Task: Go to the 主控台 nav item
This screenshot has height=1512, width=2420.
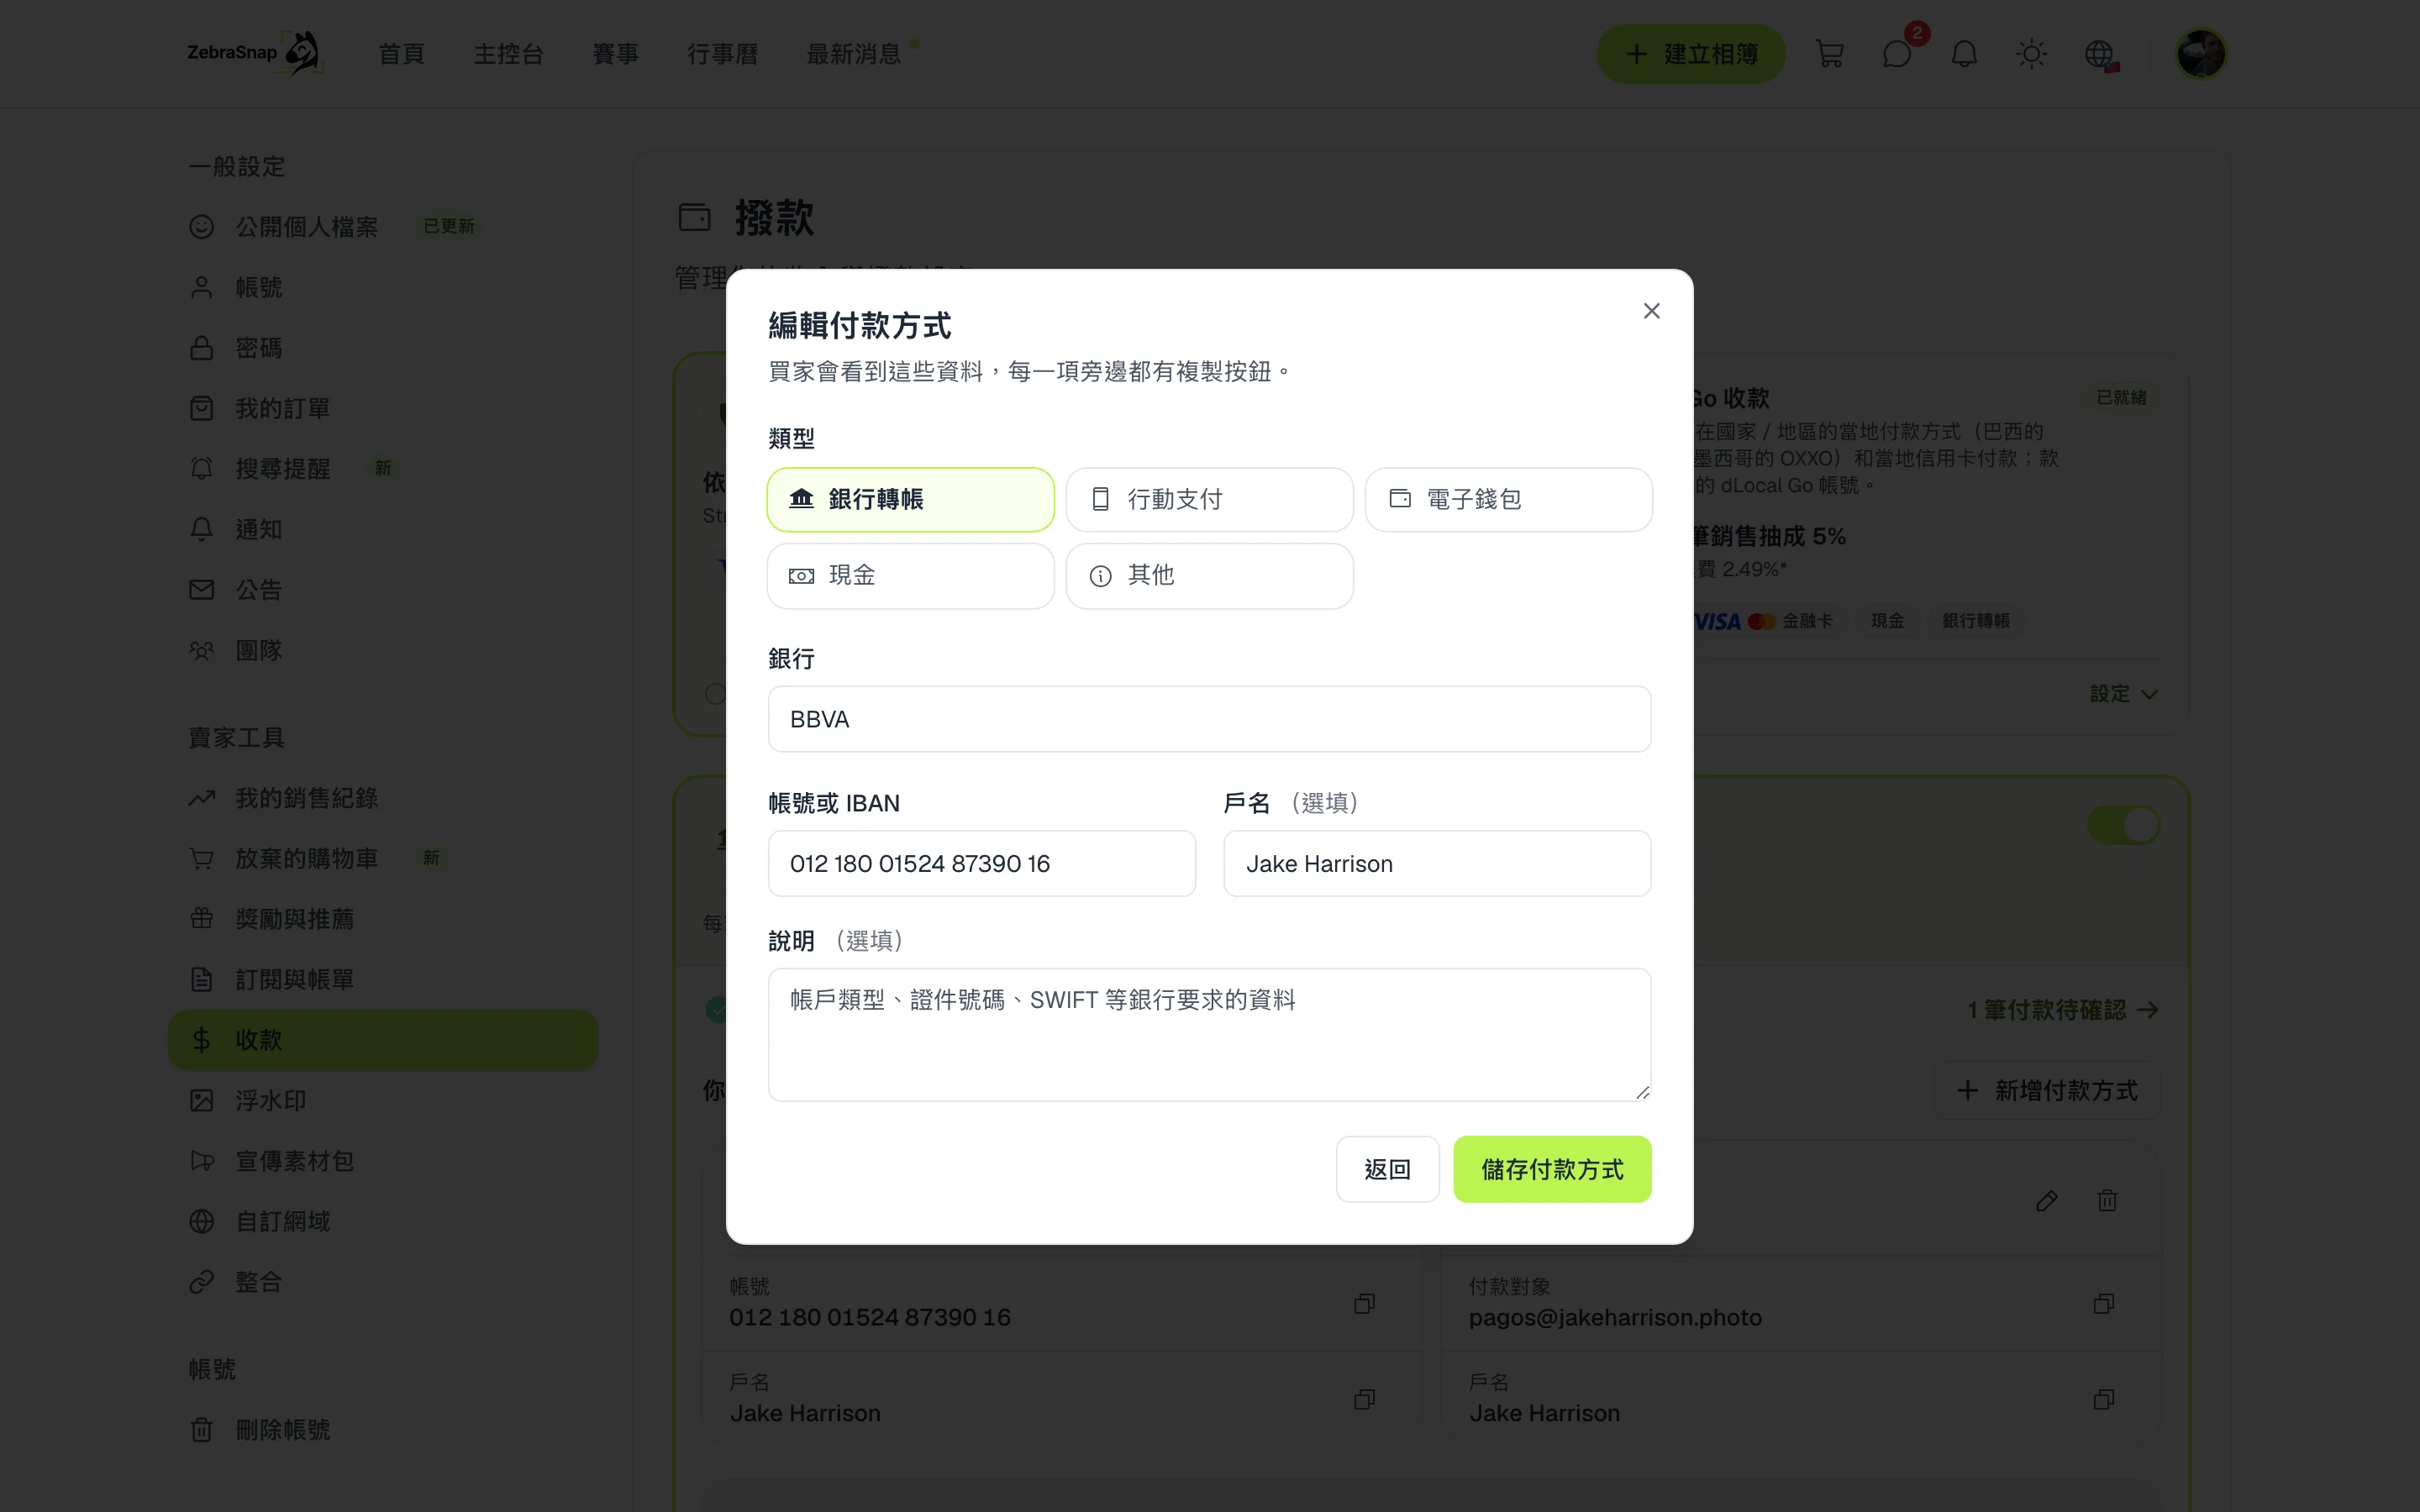Action: pos(509,54)
